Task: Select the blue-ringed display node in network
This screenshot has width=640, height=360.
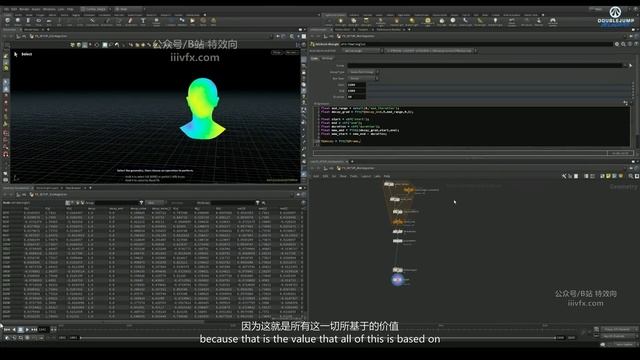Action: [x=397, y=280]
